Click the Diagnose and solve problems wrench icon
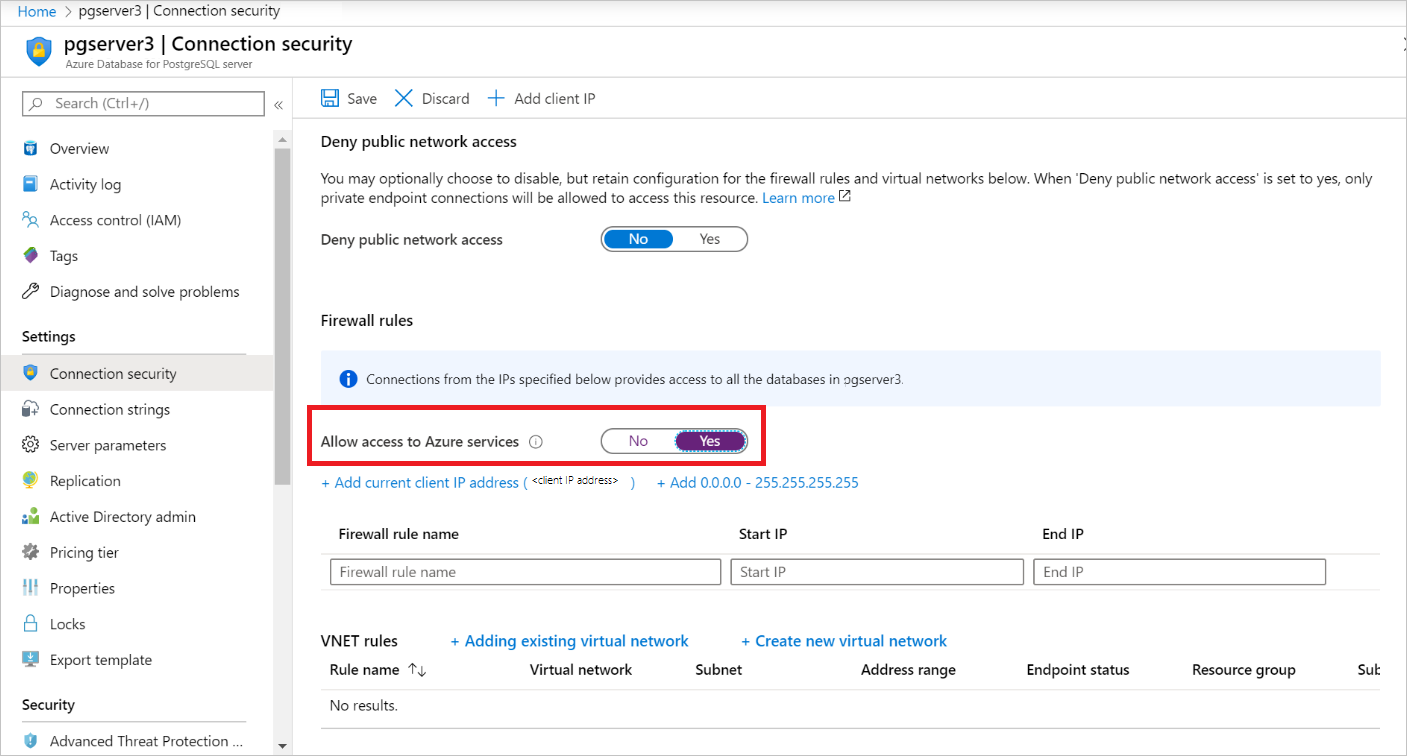The height and width of the screenshot is (756, 1407). coord(30,292)
